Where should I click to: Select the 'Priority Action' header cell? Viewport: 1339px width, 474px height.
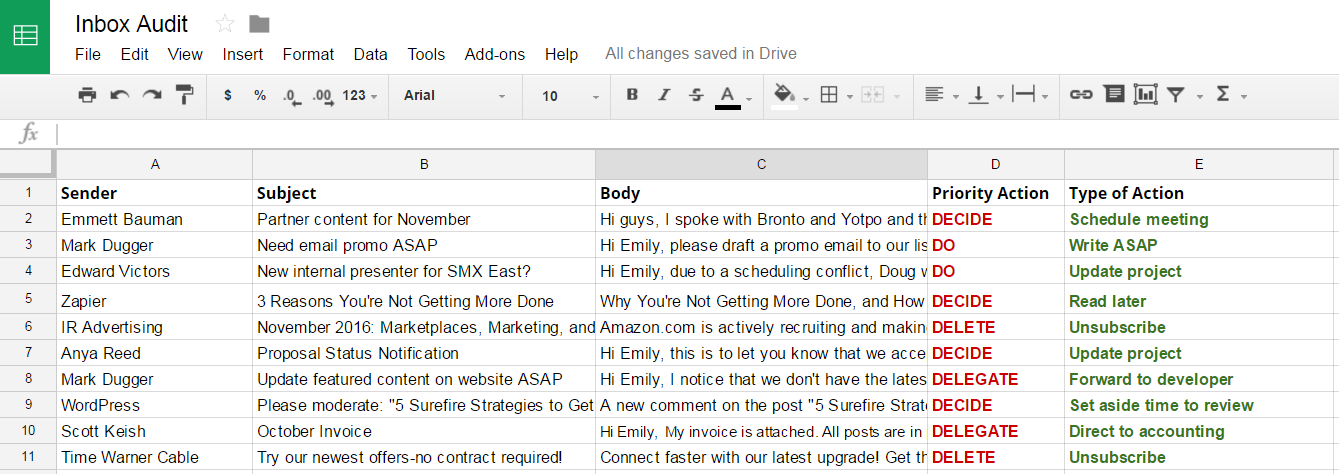pyautogui.click(x=996, y=193)
